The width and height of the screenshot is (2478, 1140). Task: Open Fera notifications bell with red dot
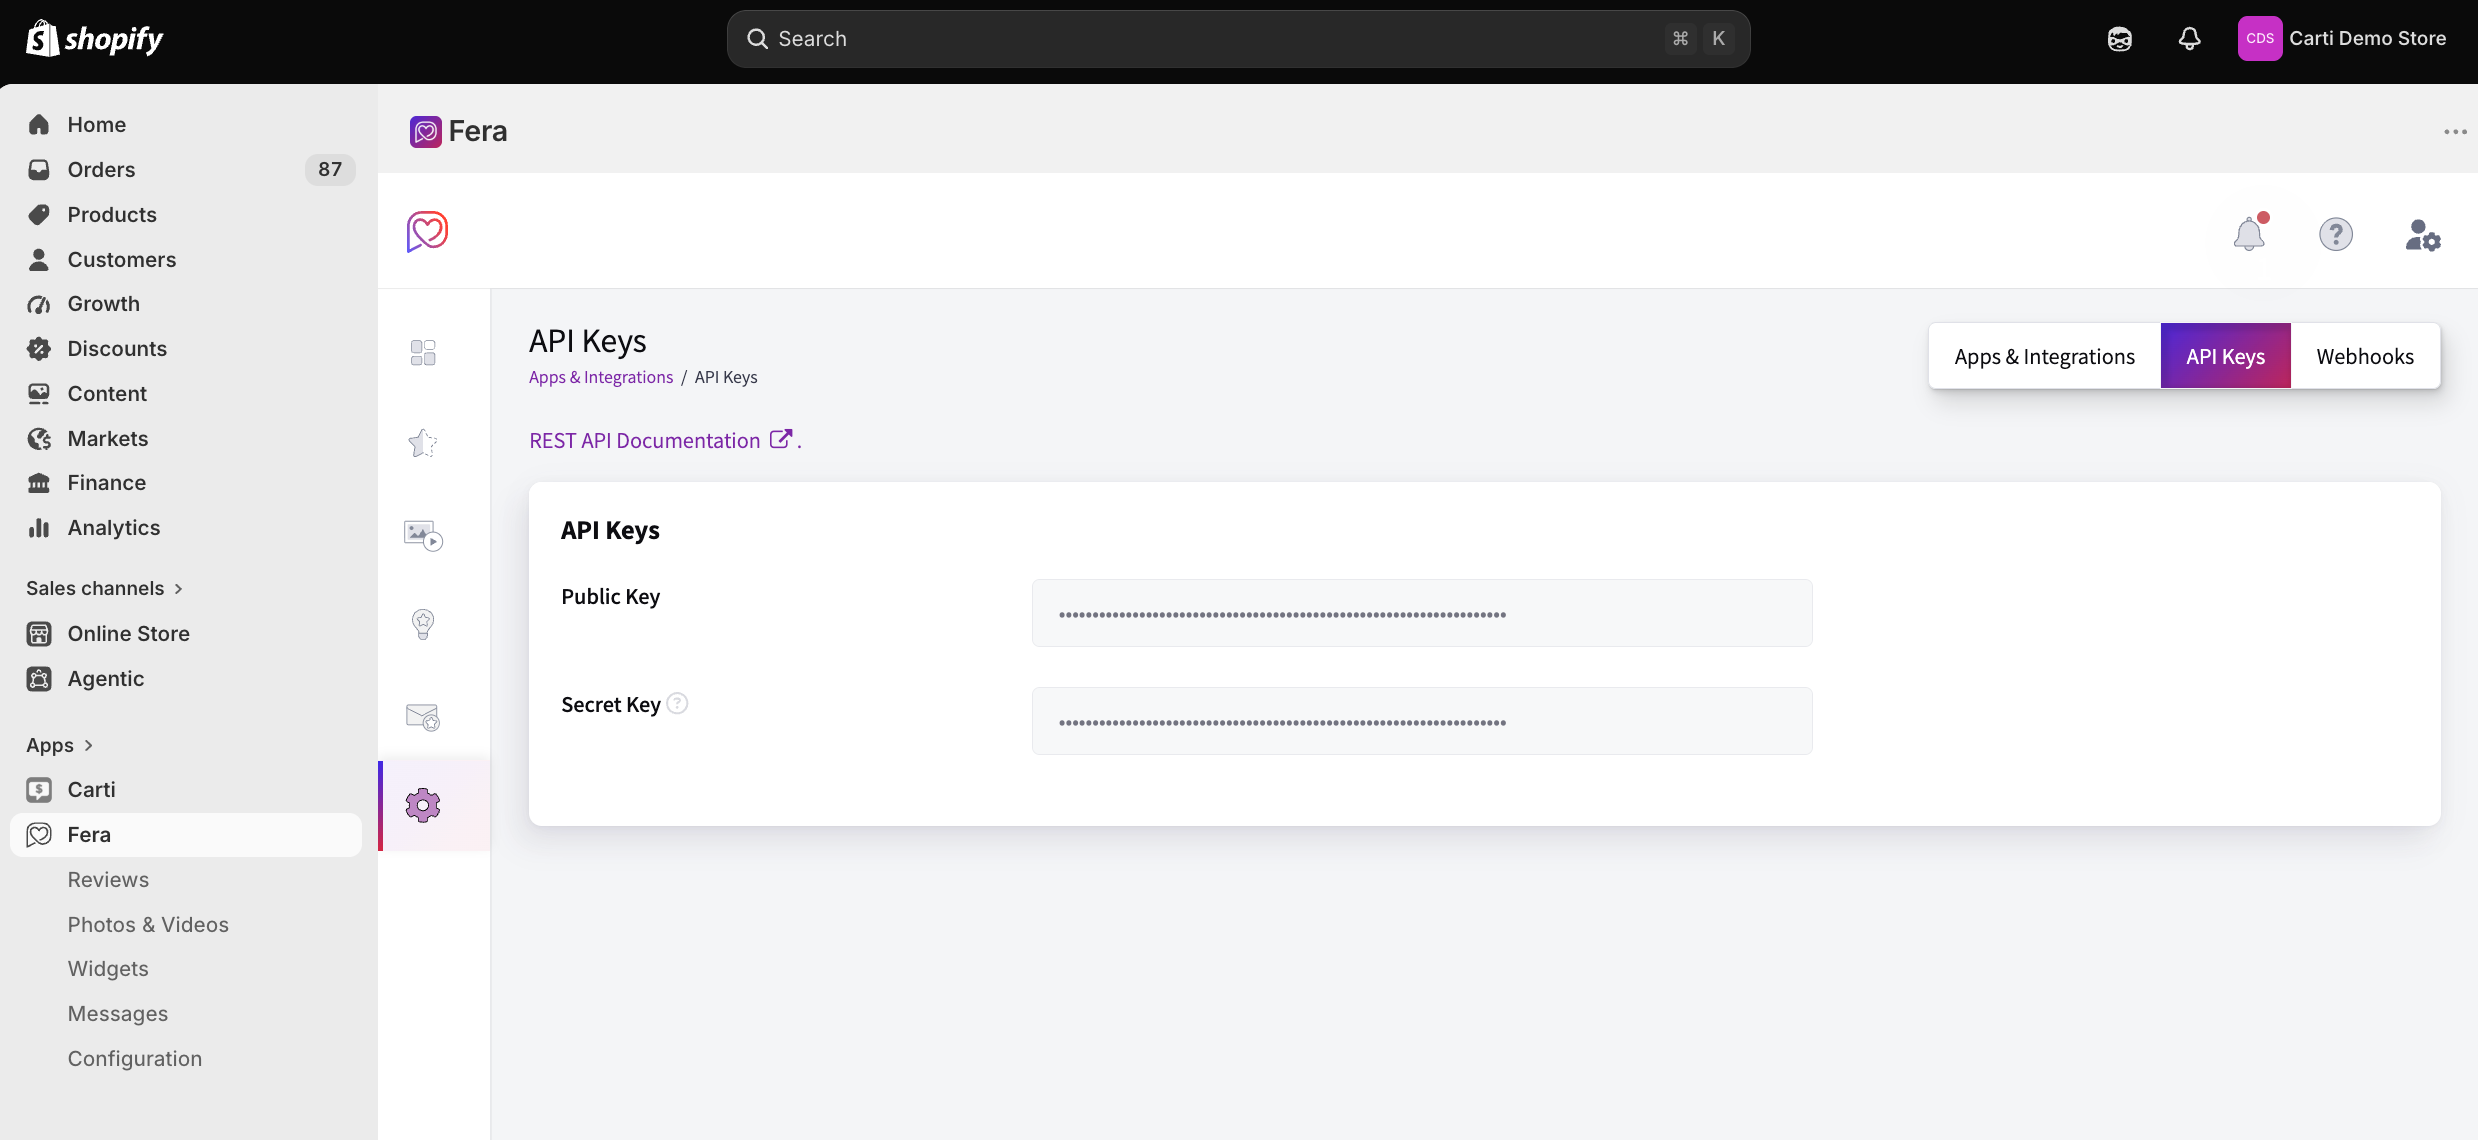tap(2250, 233)
